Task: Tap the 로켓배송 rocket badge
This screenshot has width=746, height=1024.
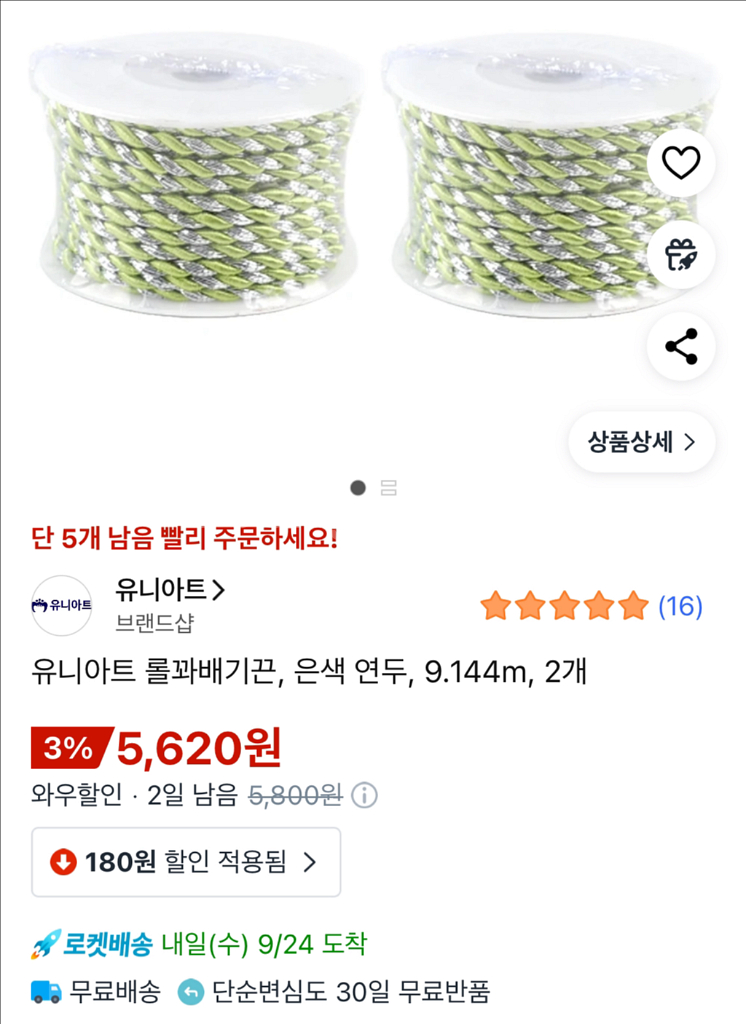Action: point(92,943)
